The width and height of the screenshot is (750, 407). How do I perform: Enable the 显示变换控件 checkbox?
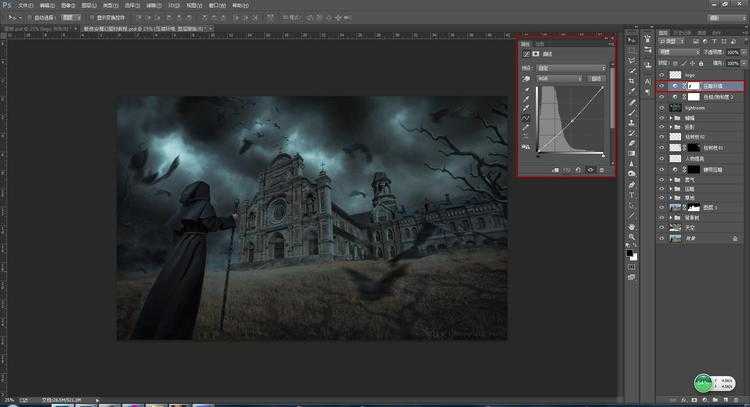pos(91,17)
